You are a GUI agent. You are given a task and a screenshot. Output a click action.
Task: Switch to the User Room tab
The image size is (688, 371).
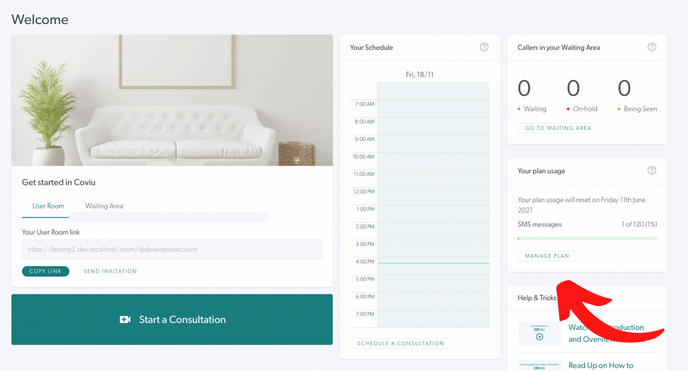(48, 206)
